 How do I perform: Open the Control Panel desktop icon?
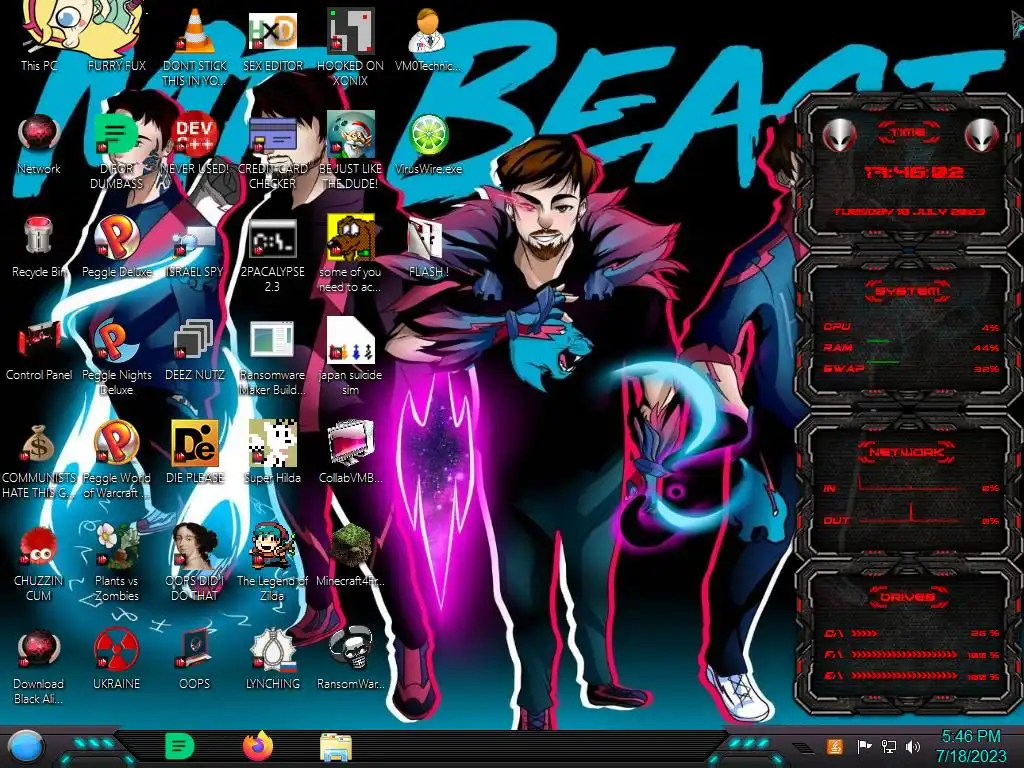(39, 351)
